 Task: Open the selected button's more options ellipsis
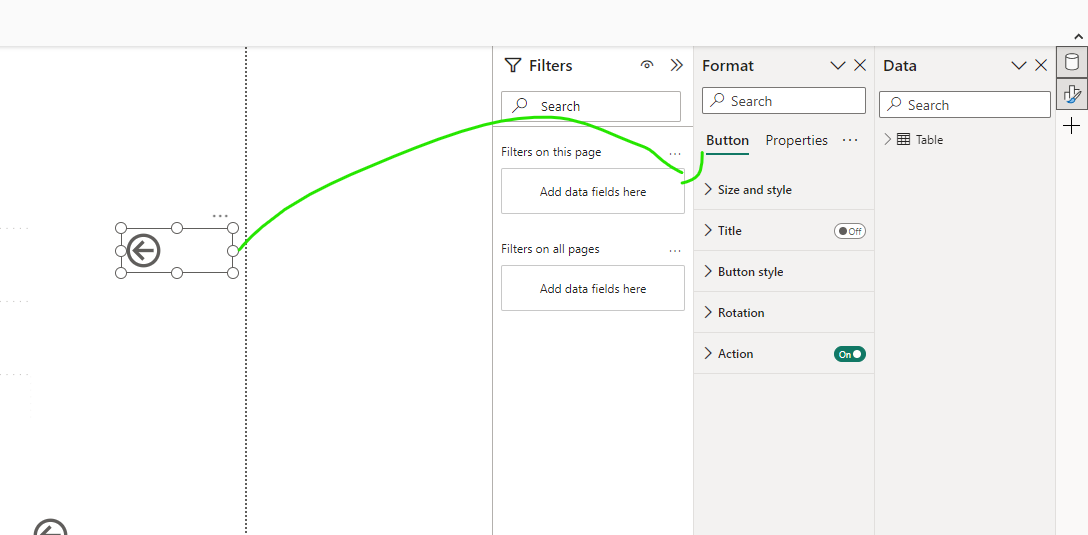coord(220,216)
